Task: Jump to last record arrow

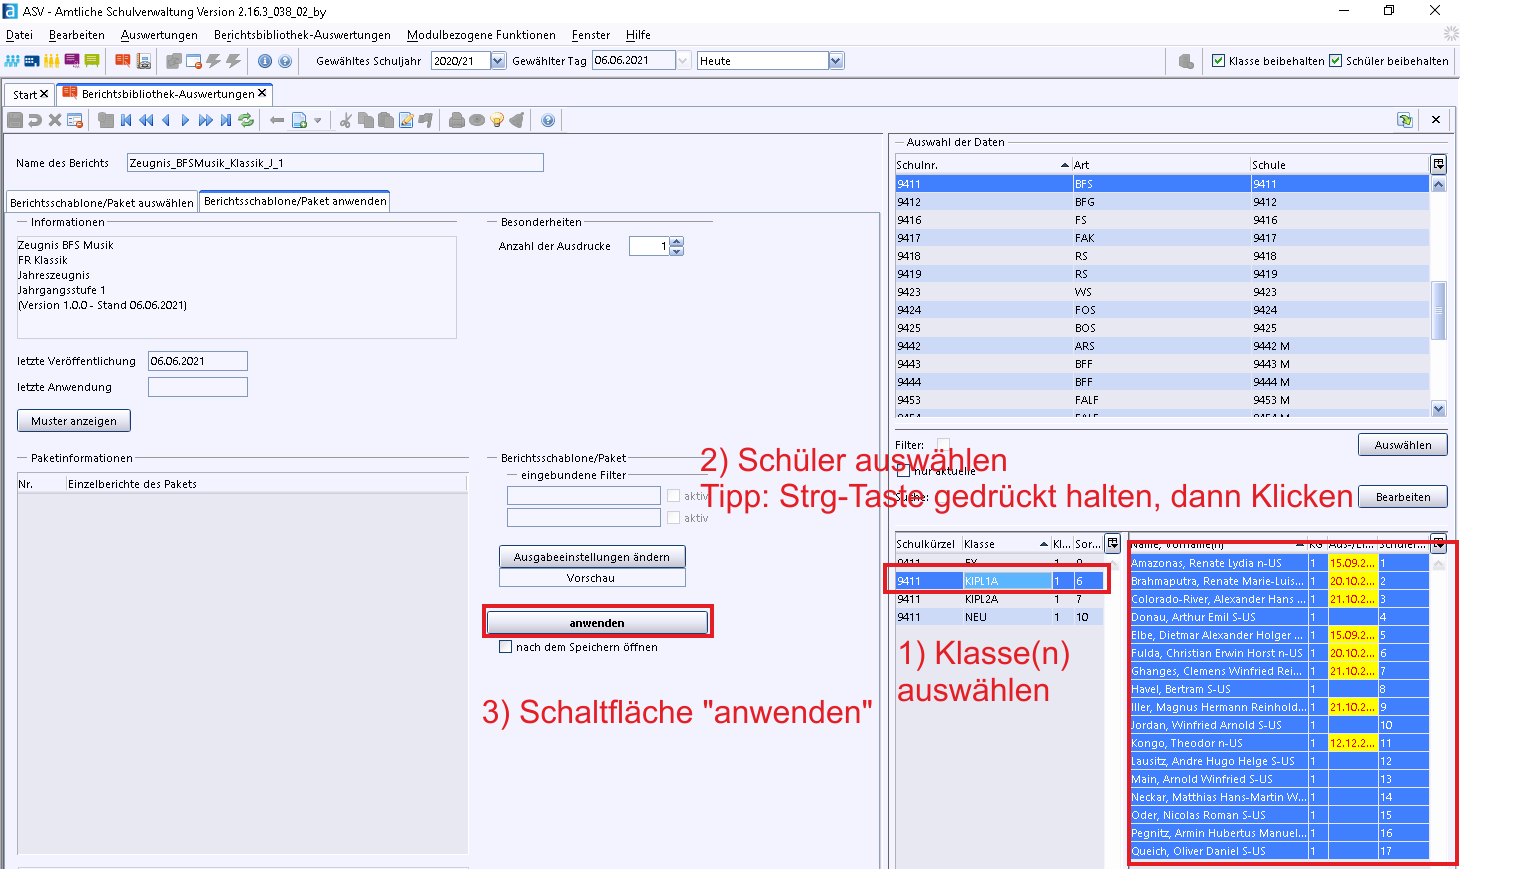Action: pyautogui.click(x=226, y=120)
